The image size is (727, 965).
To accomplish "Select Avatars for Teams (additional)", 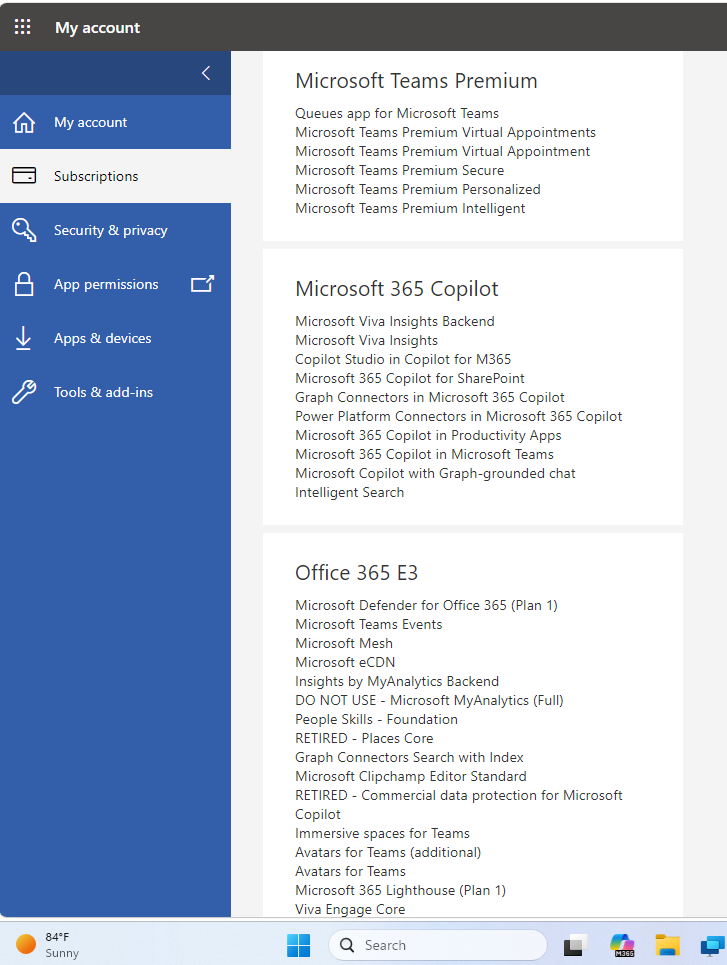I will point(388,853).
